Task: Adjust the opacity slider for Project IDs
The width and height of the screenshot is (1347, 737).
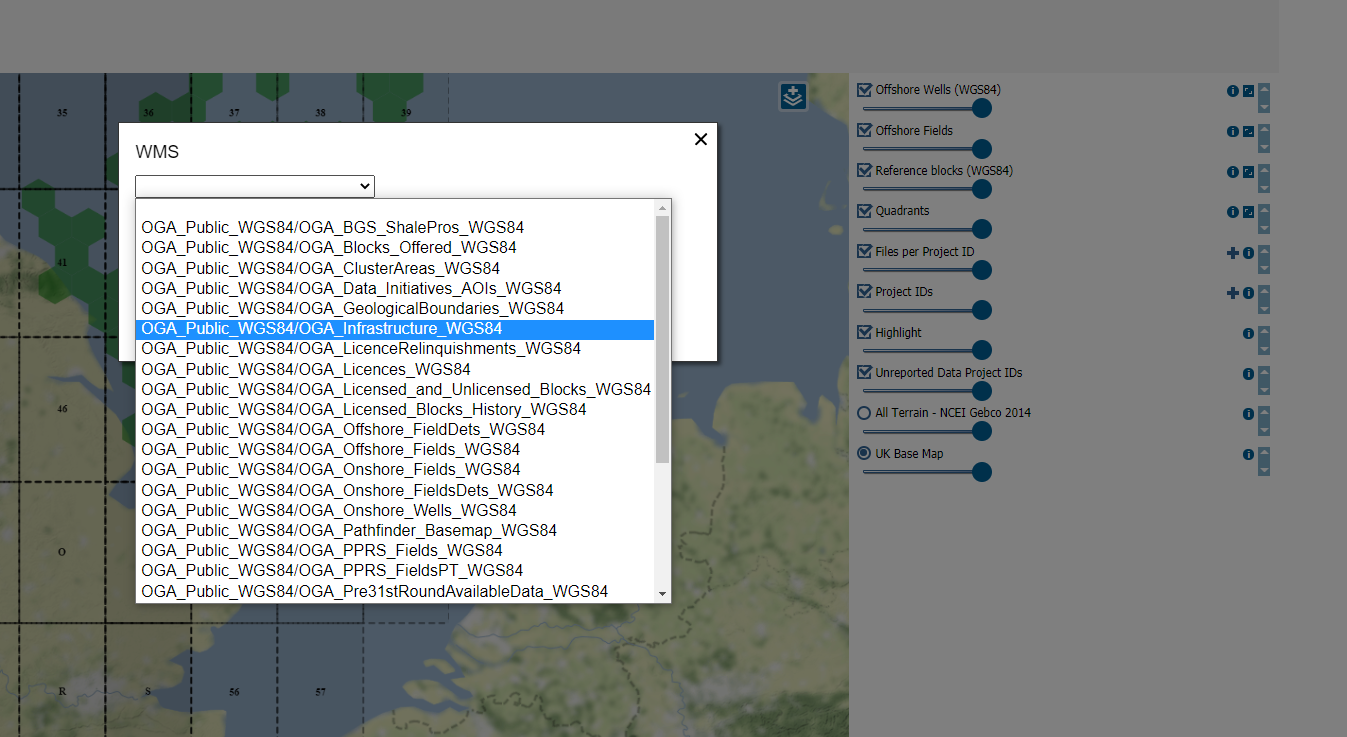Action: coord(981,310)
